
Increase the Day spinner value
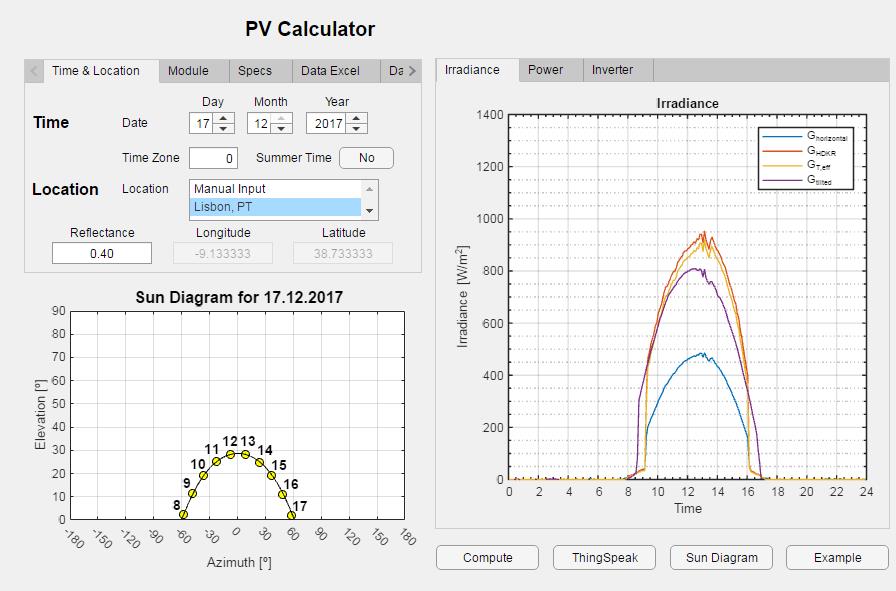tap(224, 118)
